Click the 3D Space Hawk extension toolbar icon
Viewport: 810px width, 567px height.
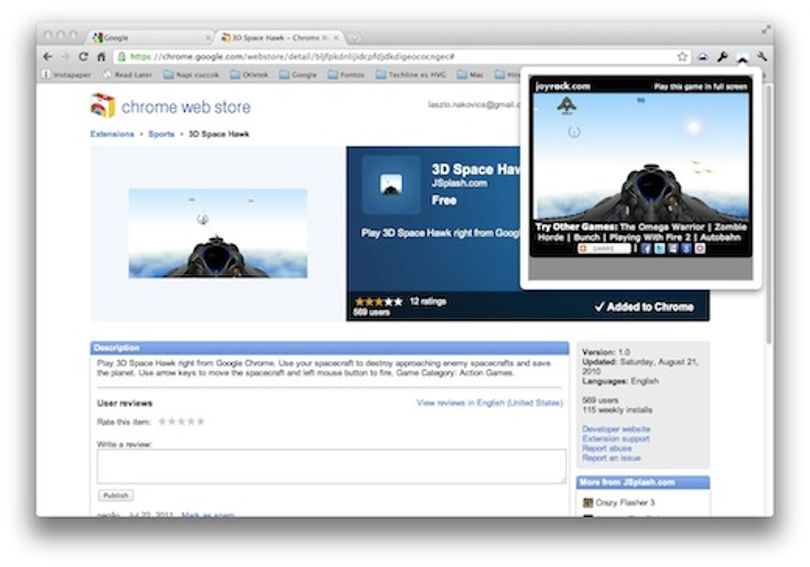pyautogui.click(x=742, y=58)
